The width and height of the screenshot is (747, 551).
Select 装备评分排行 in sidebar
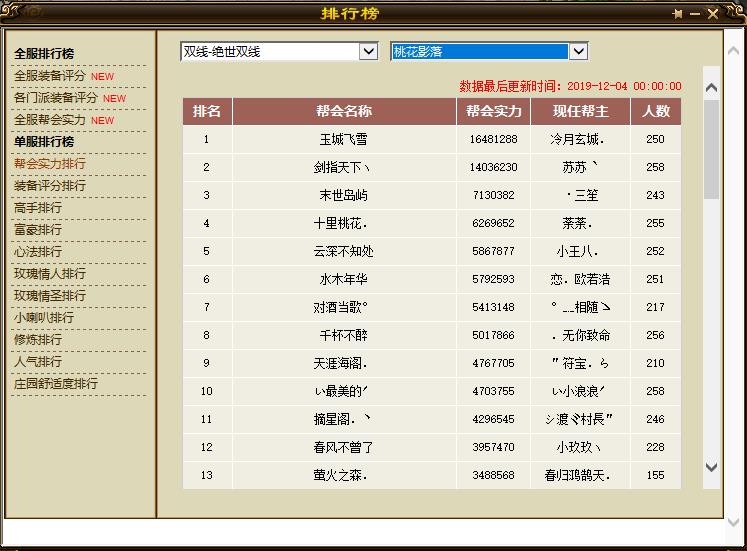50,186
